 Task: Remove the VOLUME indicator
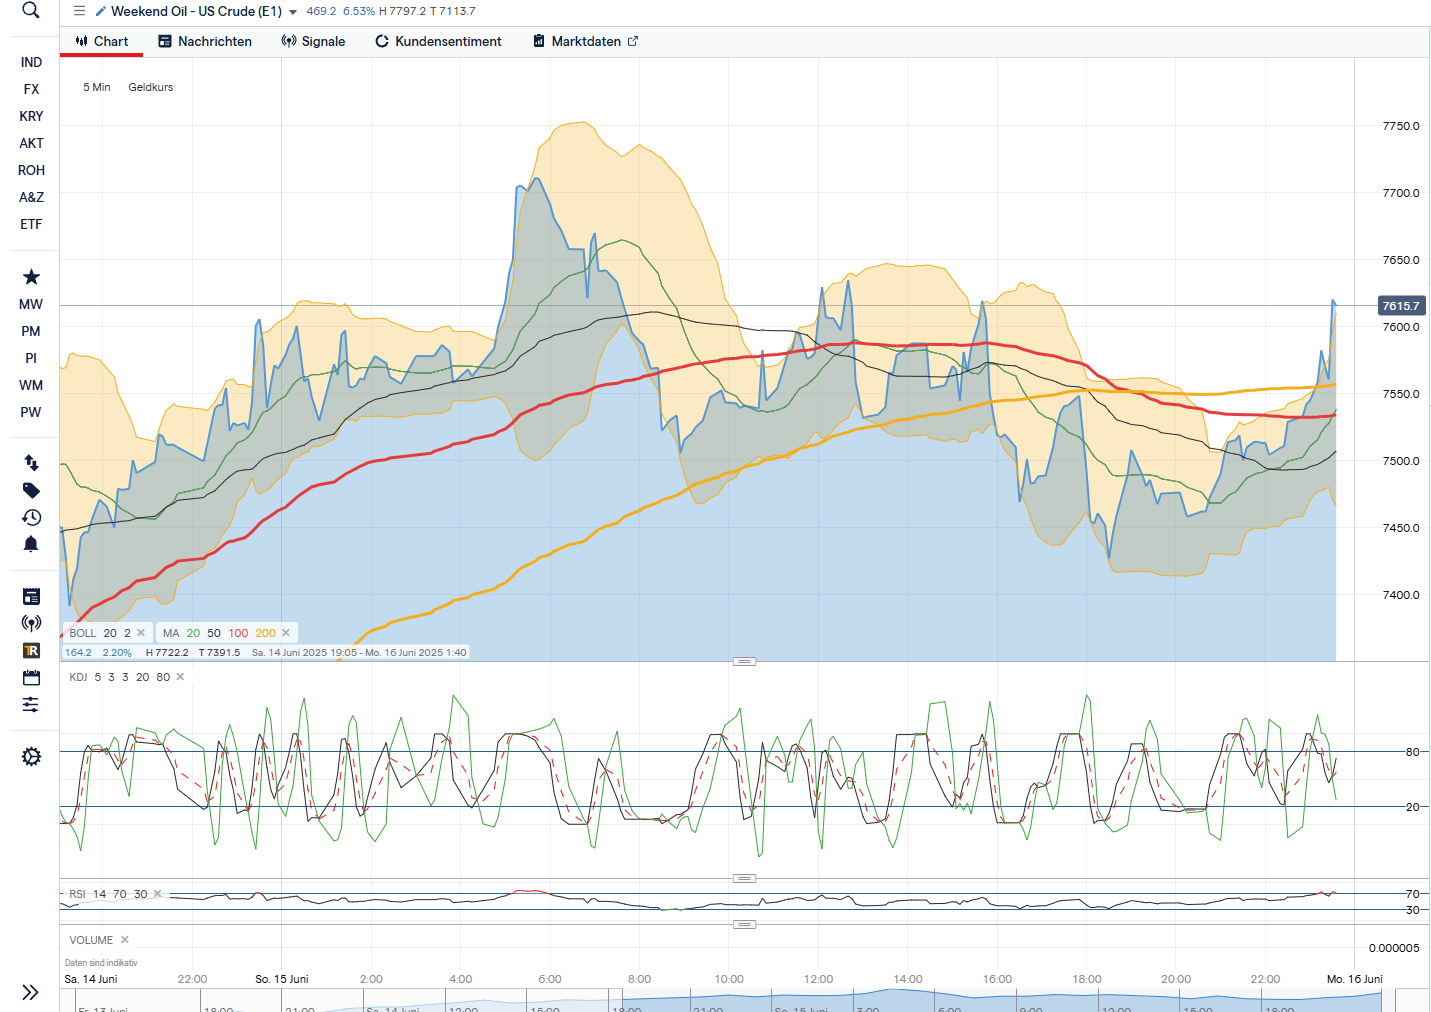pos(125,940)
